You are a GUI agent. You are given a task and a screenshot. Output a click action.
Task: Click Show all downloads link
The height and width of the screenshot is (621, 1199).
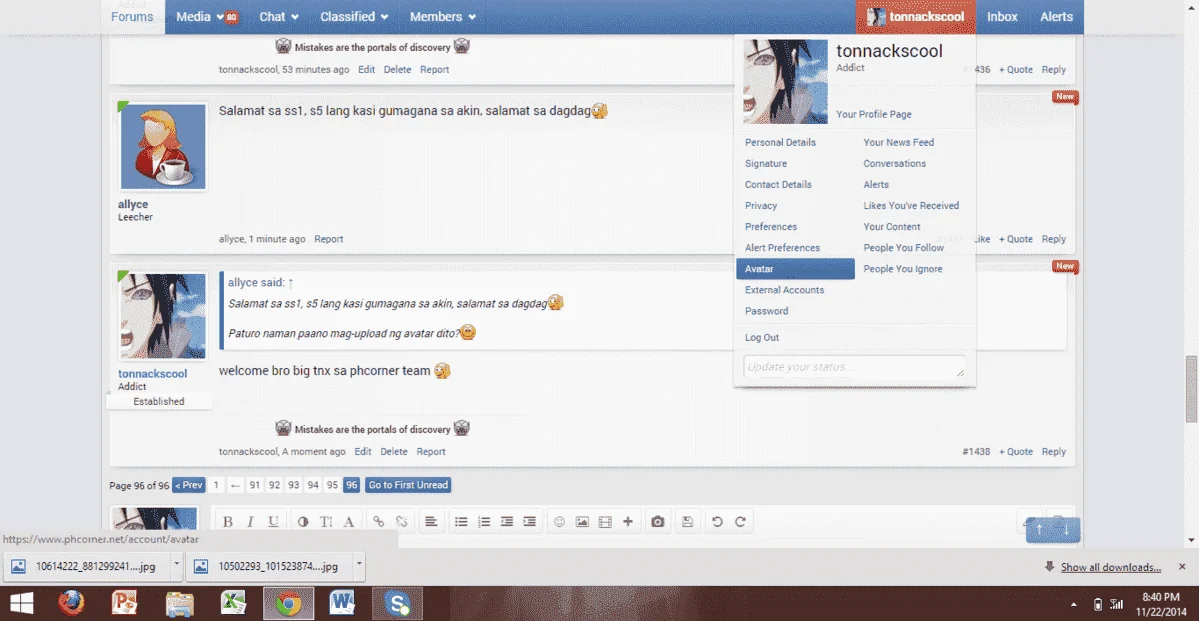pos(1110,567)
